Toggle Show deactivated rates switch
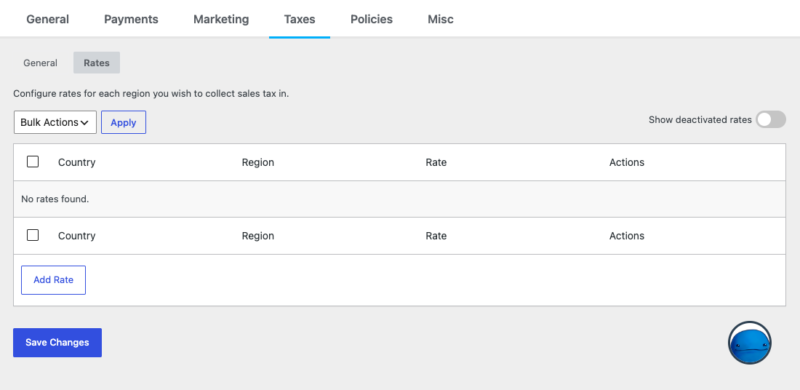The width and height of the screenshot is (800, 390). pos(770,120)
